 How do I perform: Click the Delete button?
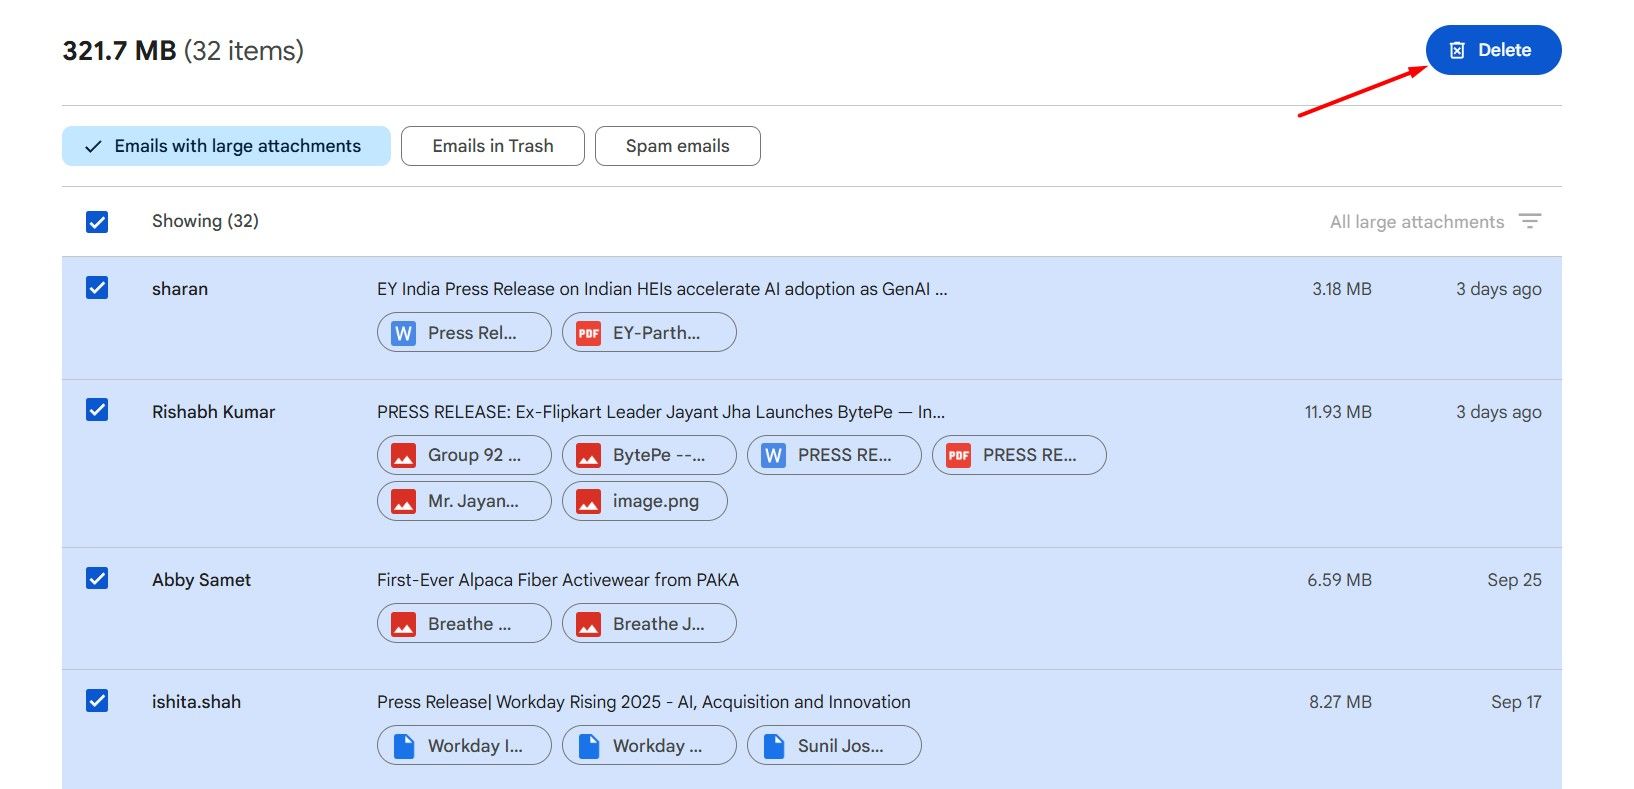click(x=1493, y=50)
